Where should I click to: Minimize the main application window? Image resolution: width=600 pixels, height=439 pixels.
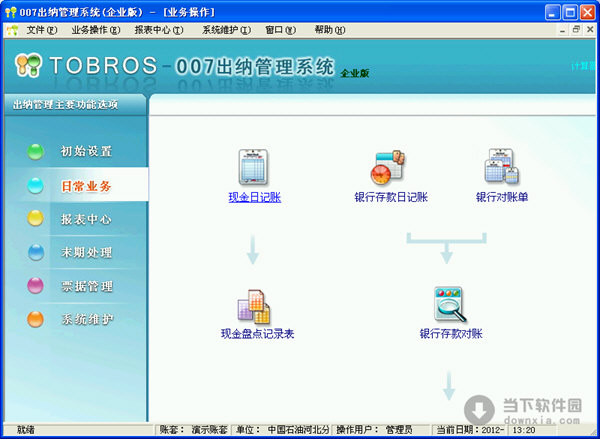point(553,13)
